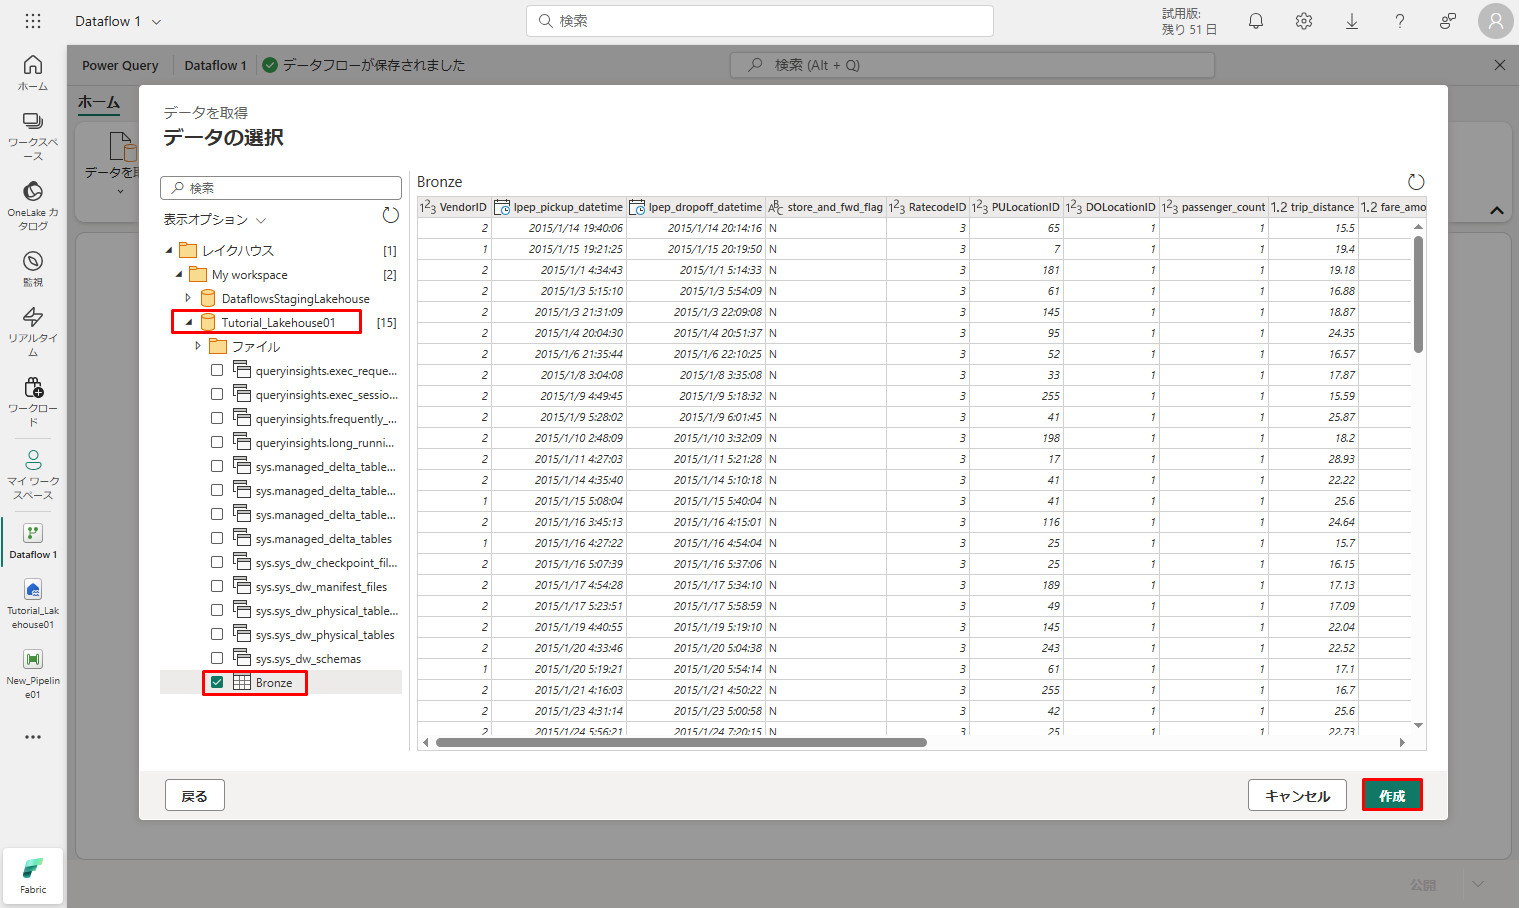
Task: Refresh the Bronze preview table
Action: click(1416, 182)
